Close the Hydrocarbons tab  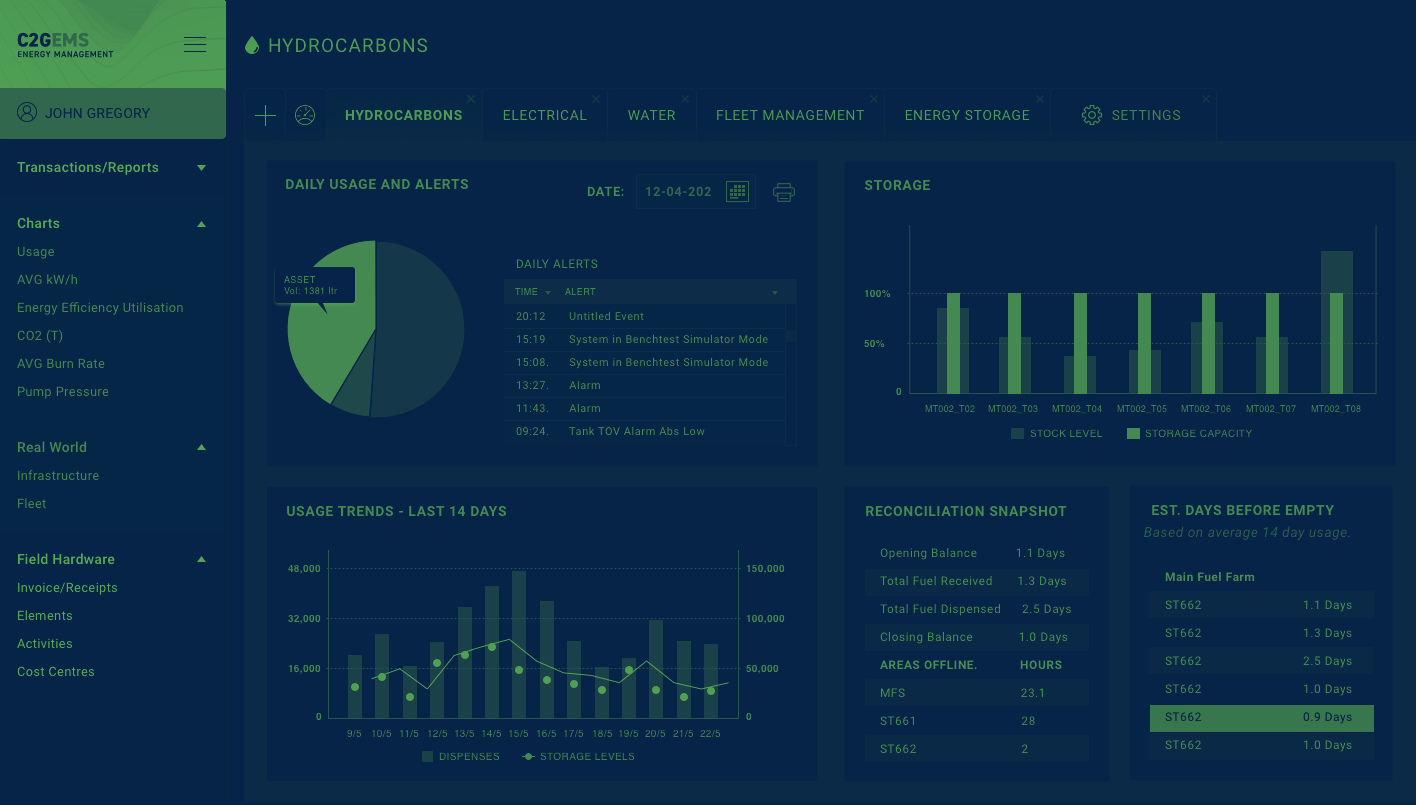[471, 99]
